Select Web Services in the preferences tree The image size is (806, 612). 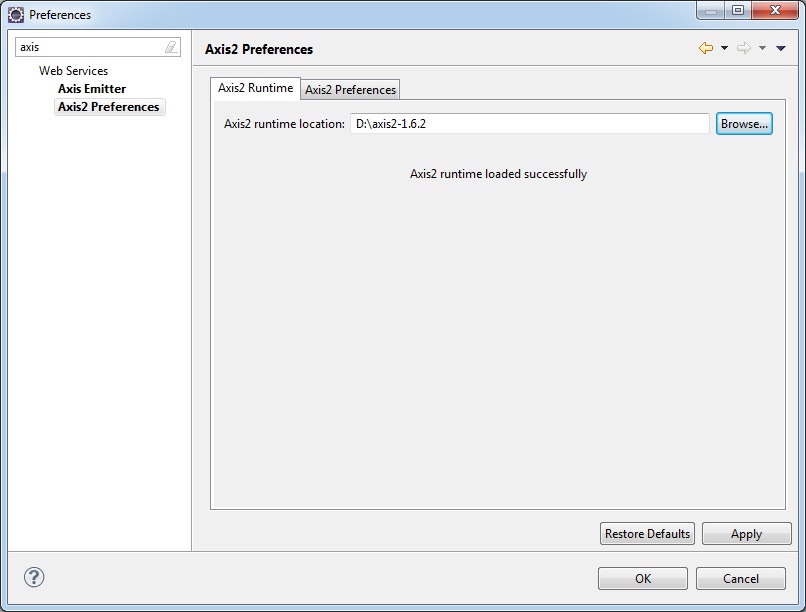(74, 70)
